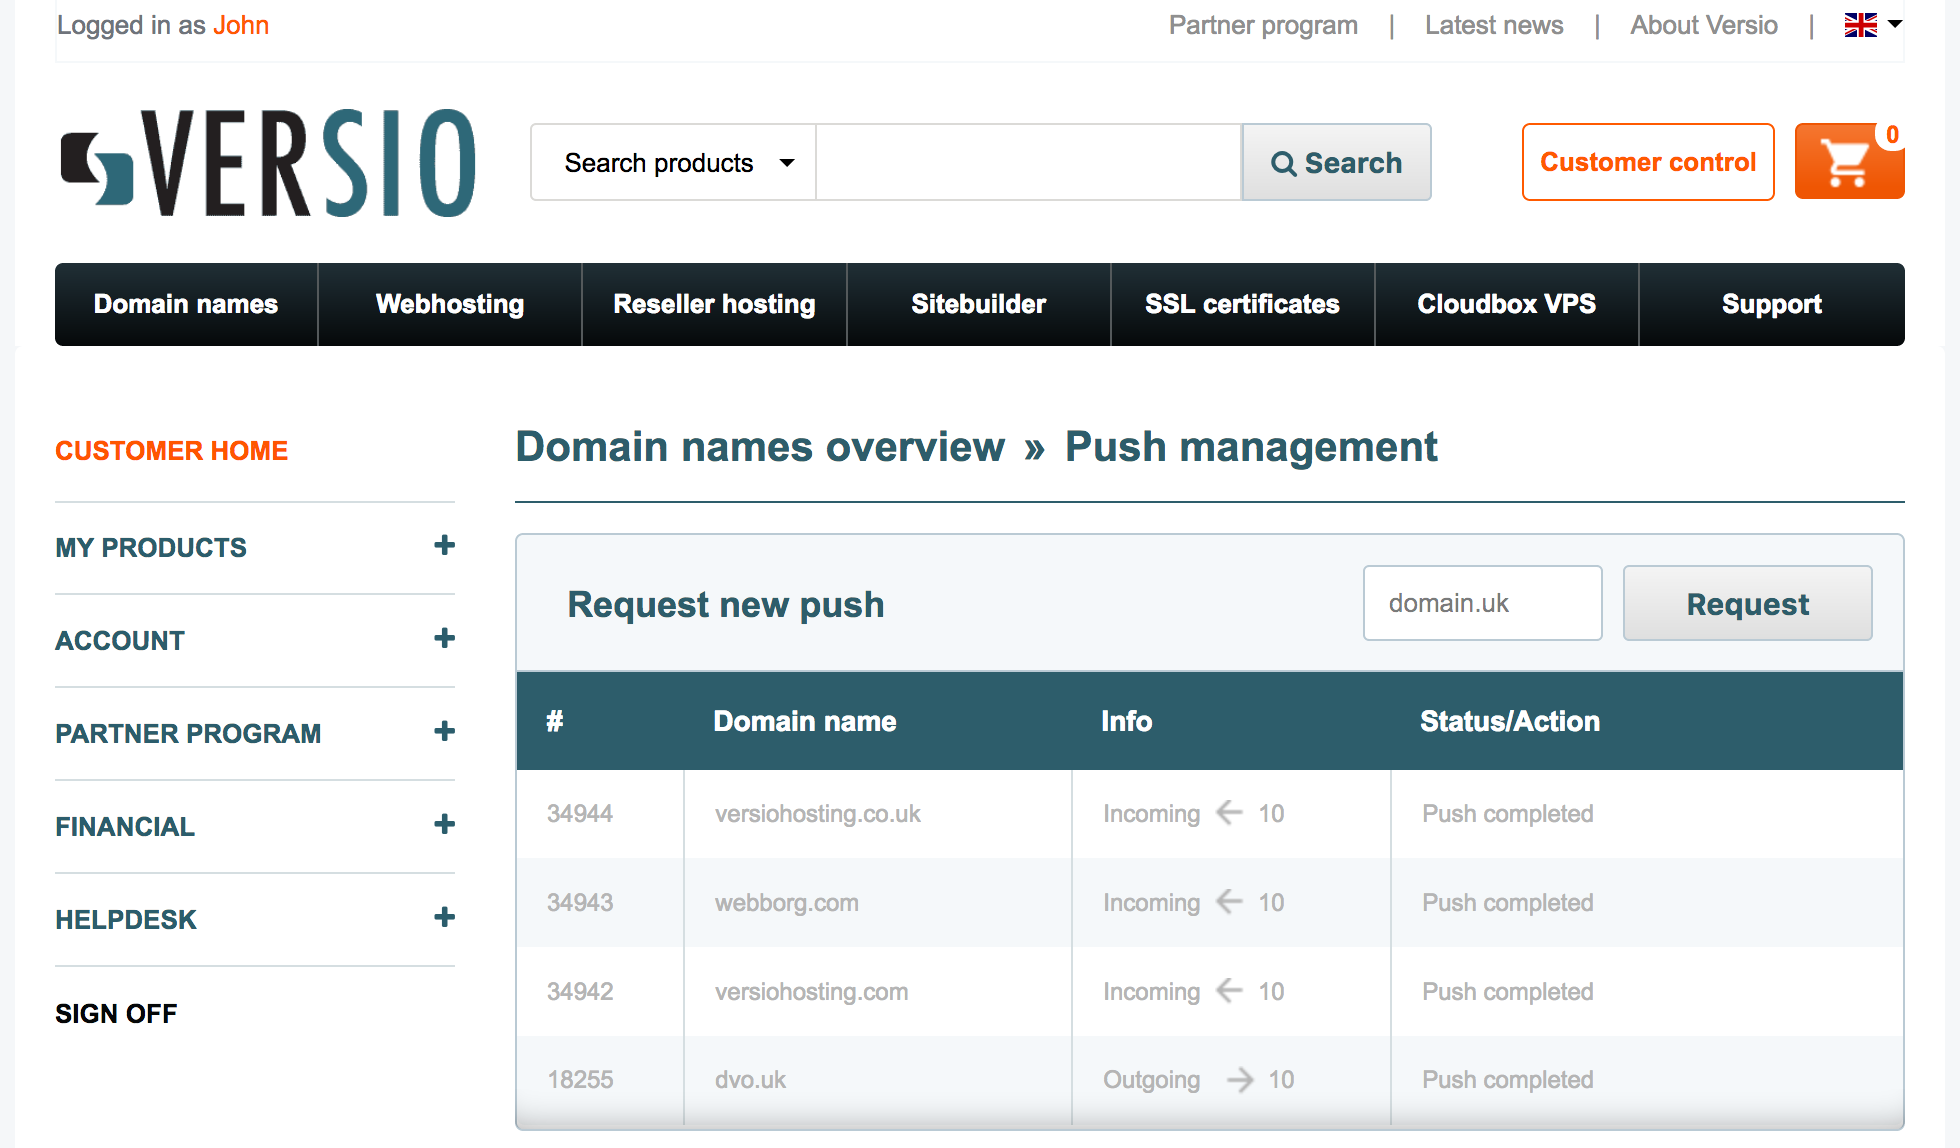Click Customer control button
This screenshot has width=1960, height=1148.
click(x=1648, y=162)
